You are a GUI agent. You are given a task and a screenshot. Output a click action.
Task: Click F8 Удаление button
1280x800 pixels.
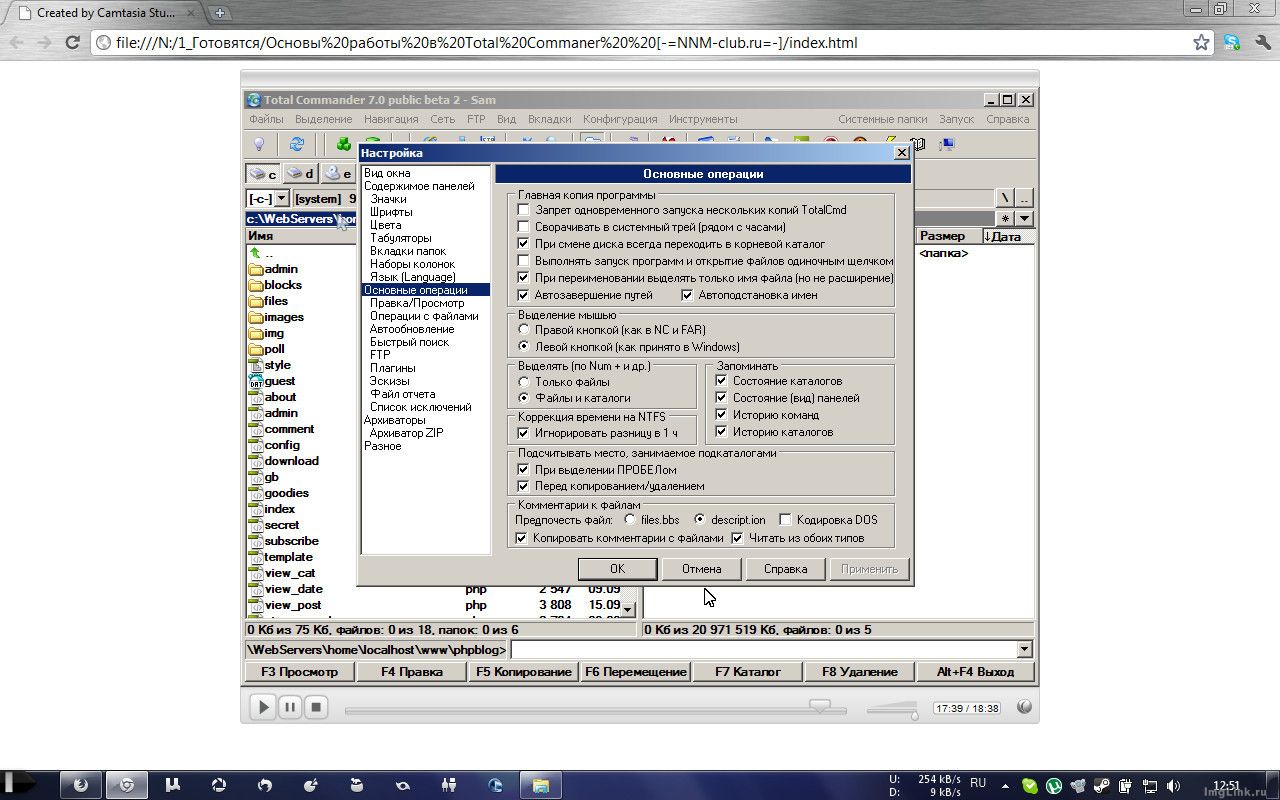860,672
